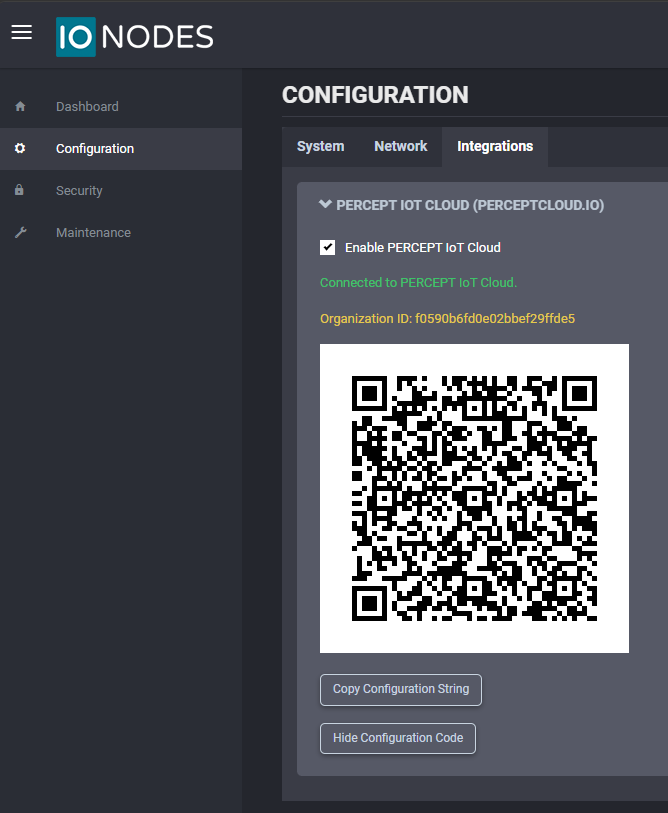This screenshot has width=668, height=813.
Task: Click the Maintenance wrench icon
Action: tap(20, 232)
